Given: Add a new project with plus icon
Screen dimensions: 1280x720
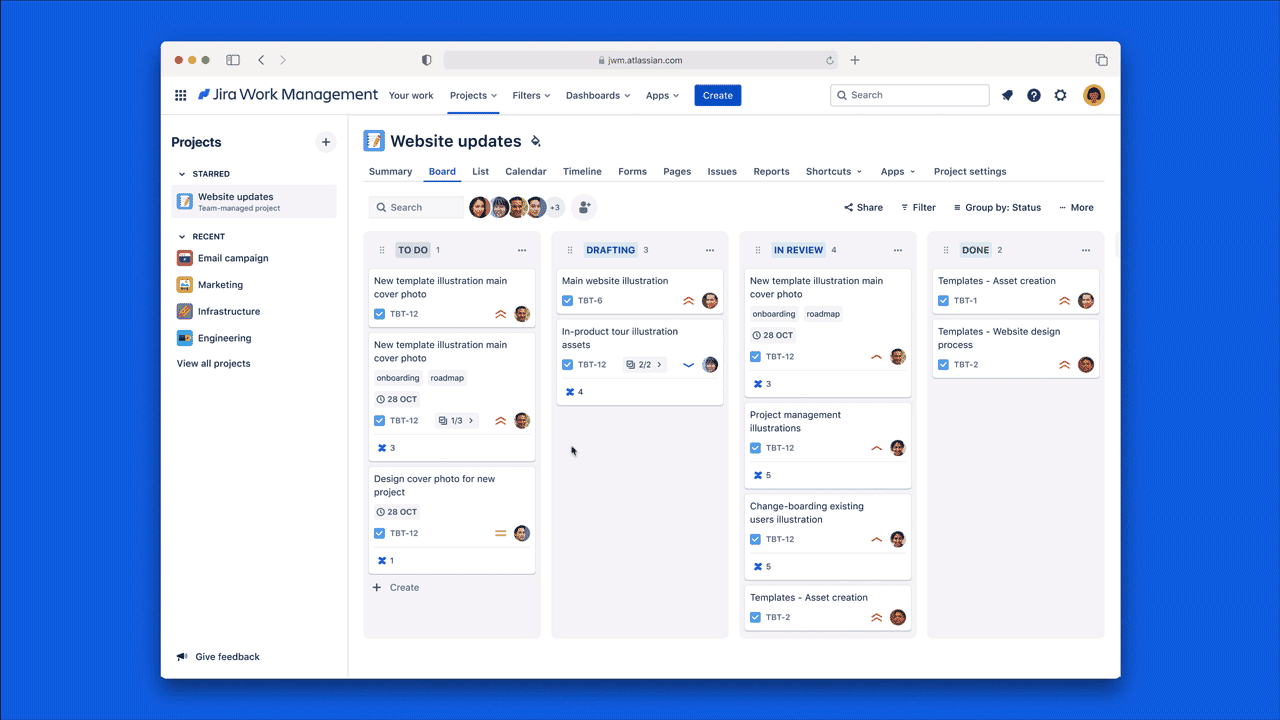Looking at the screenshot, I should pos(326,142).
